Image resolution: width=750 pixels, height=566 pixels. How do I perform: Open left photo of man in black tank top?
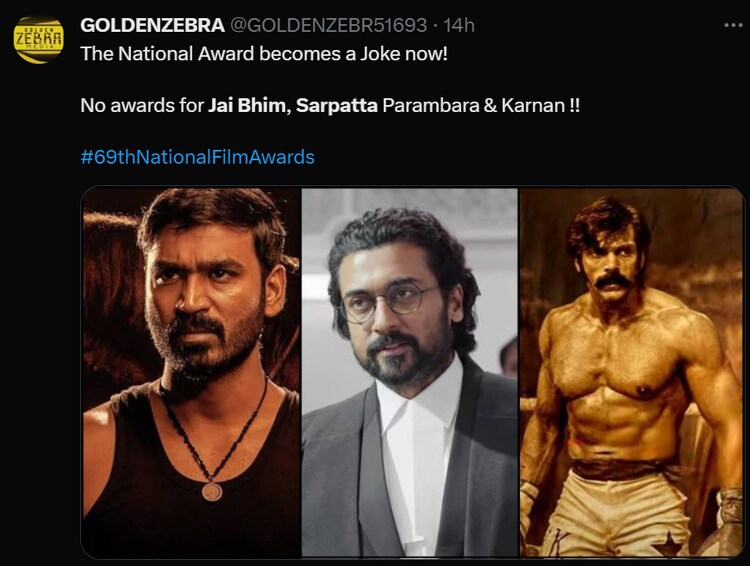190,370
